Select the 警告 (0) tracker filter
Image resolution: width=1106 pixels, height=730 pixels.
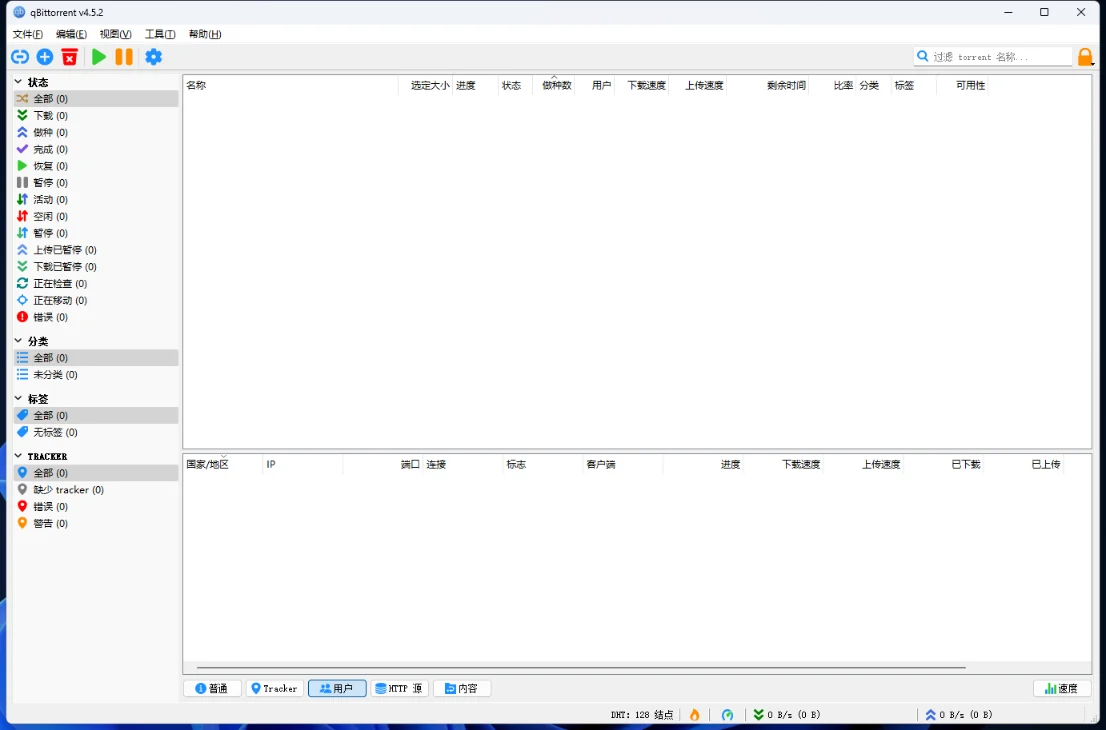pos(96,523)
